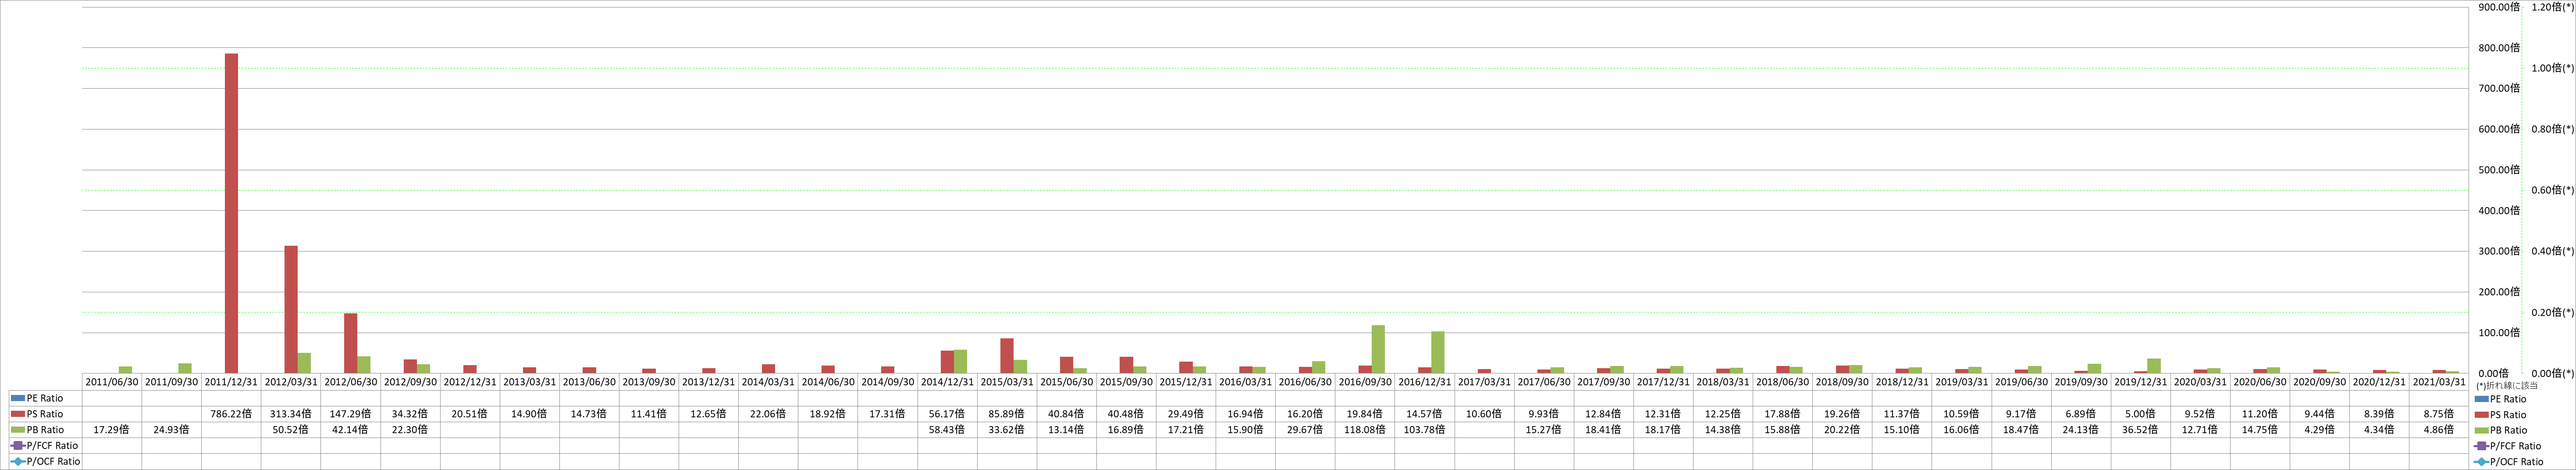This screenshot has width=2576, height=470.
Task: Select the P/OCF Ratio line marker in the data table
Action: click(x=18, y=462)
